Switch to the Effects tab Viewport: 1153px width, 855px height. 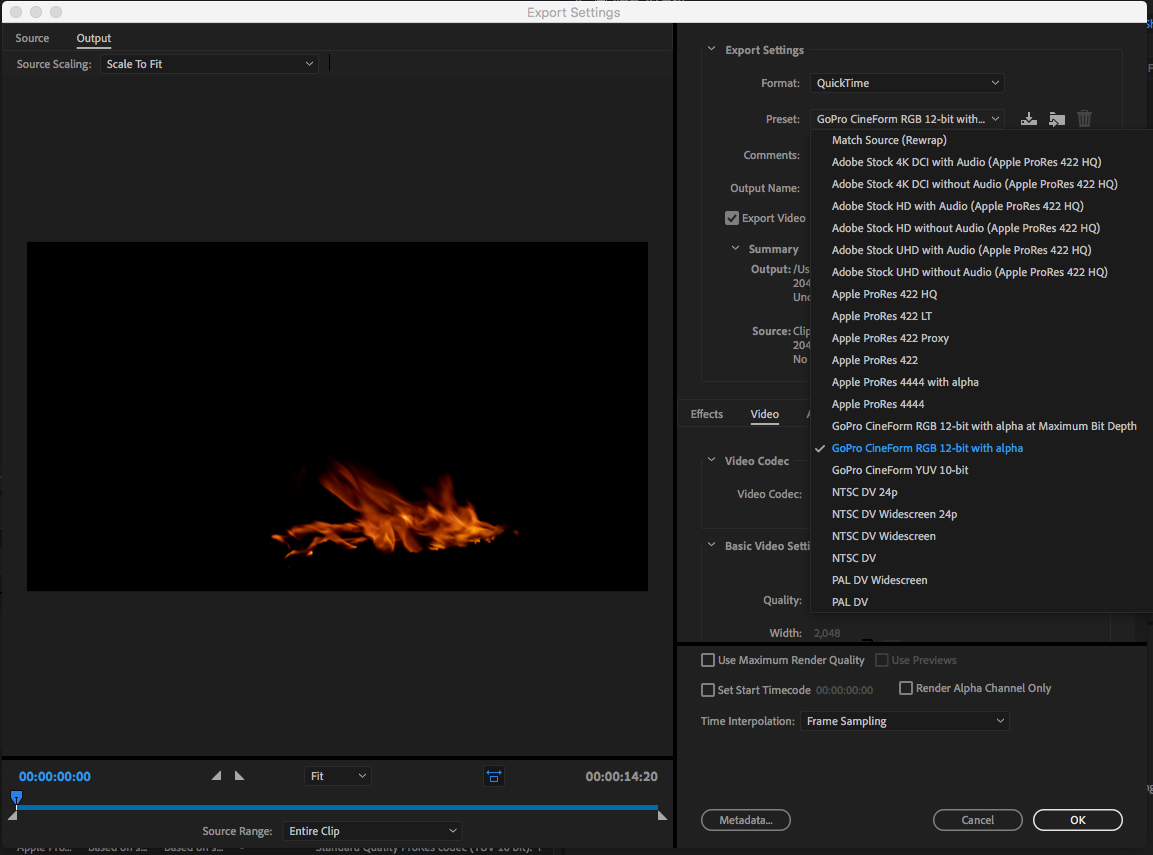pyautogui.click(x=706, y=414)
